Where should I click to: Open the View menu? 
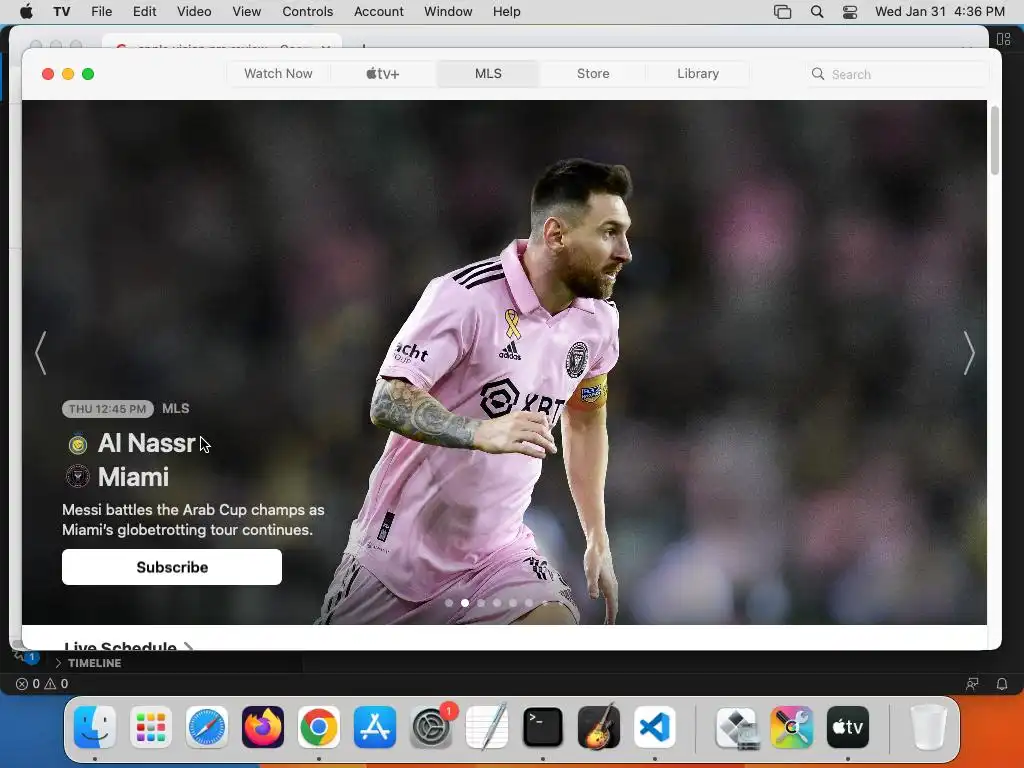(x=247, y=12)
